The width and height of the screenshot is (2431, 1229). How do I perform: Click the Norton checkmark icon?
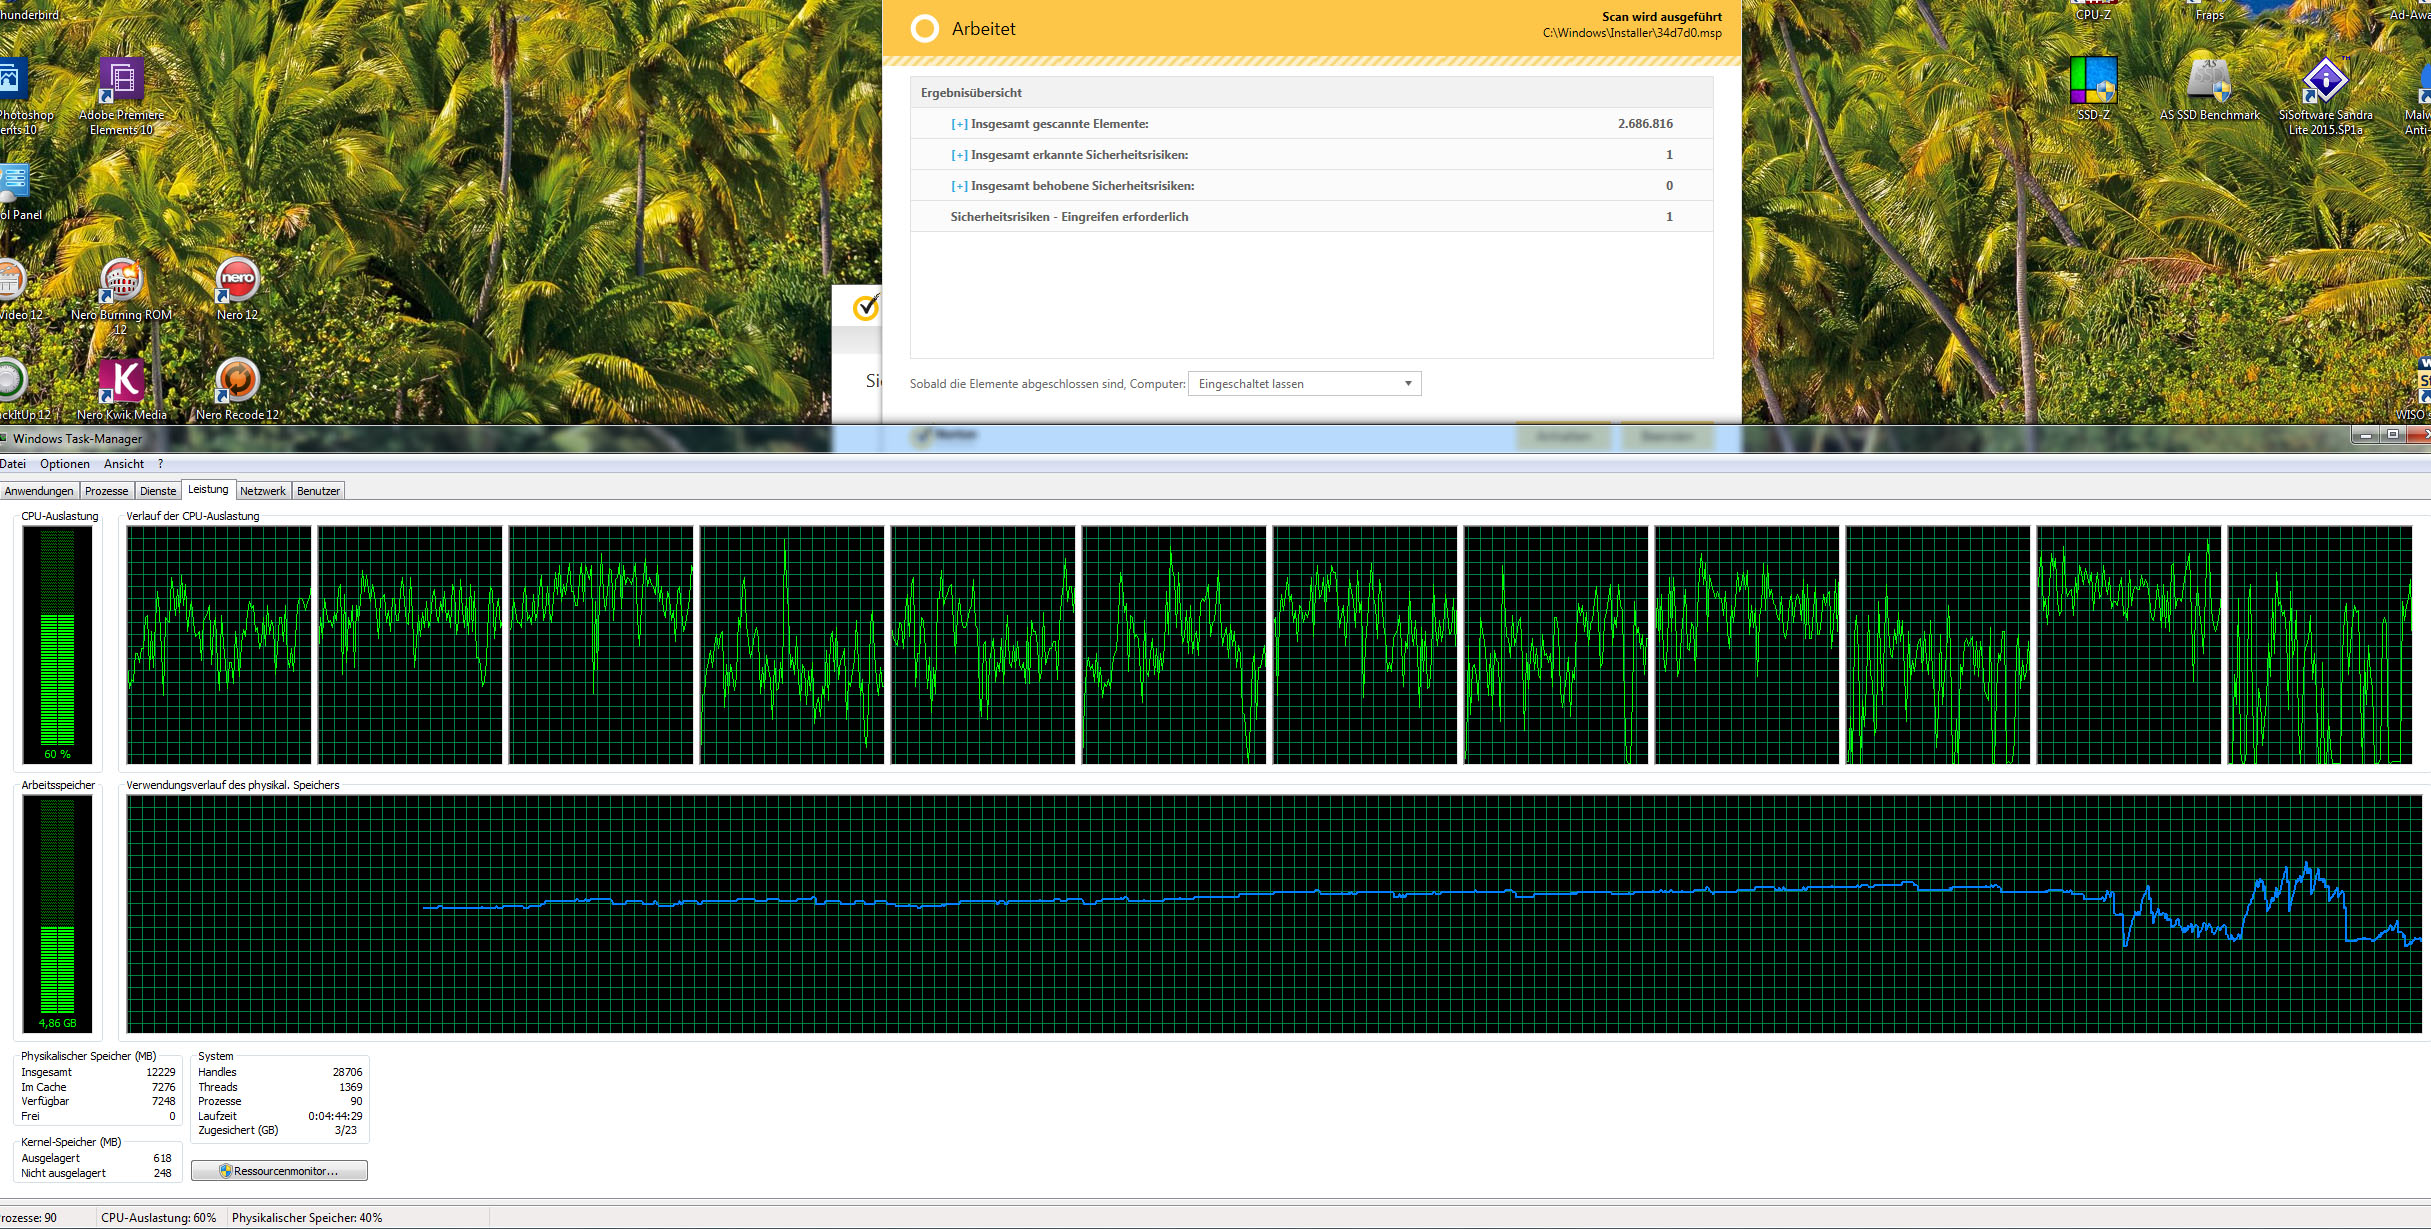pyautogui.click(x=866, y=307)
